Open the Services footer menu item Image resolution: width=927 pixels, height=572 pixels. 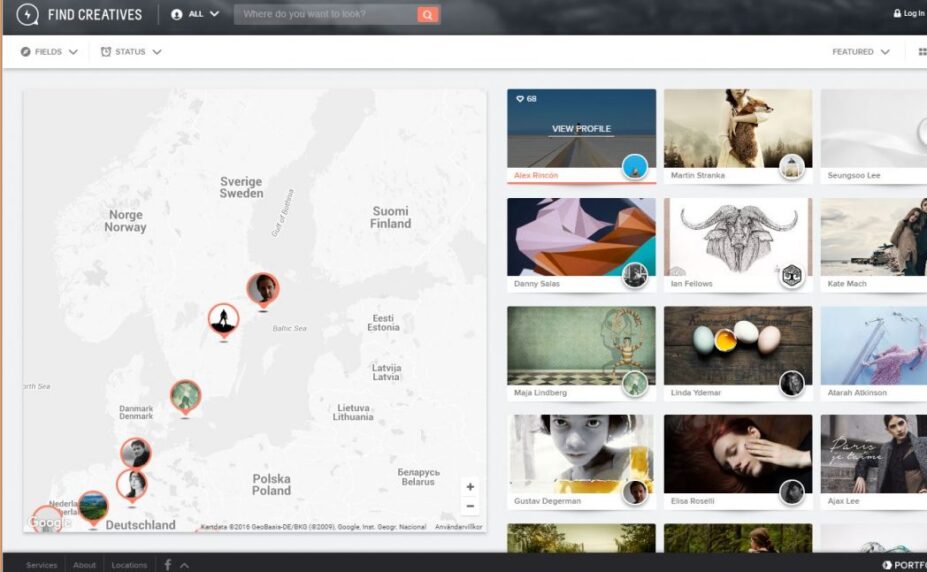pos(42,565)
